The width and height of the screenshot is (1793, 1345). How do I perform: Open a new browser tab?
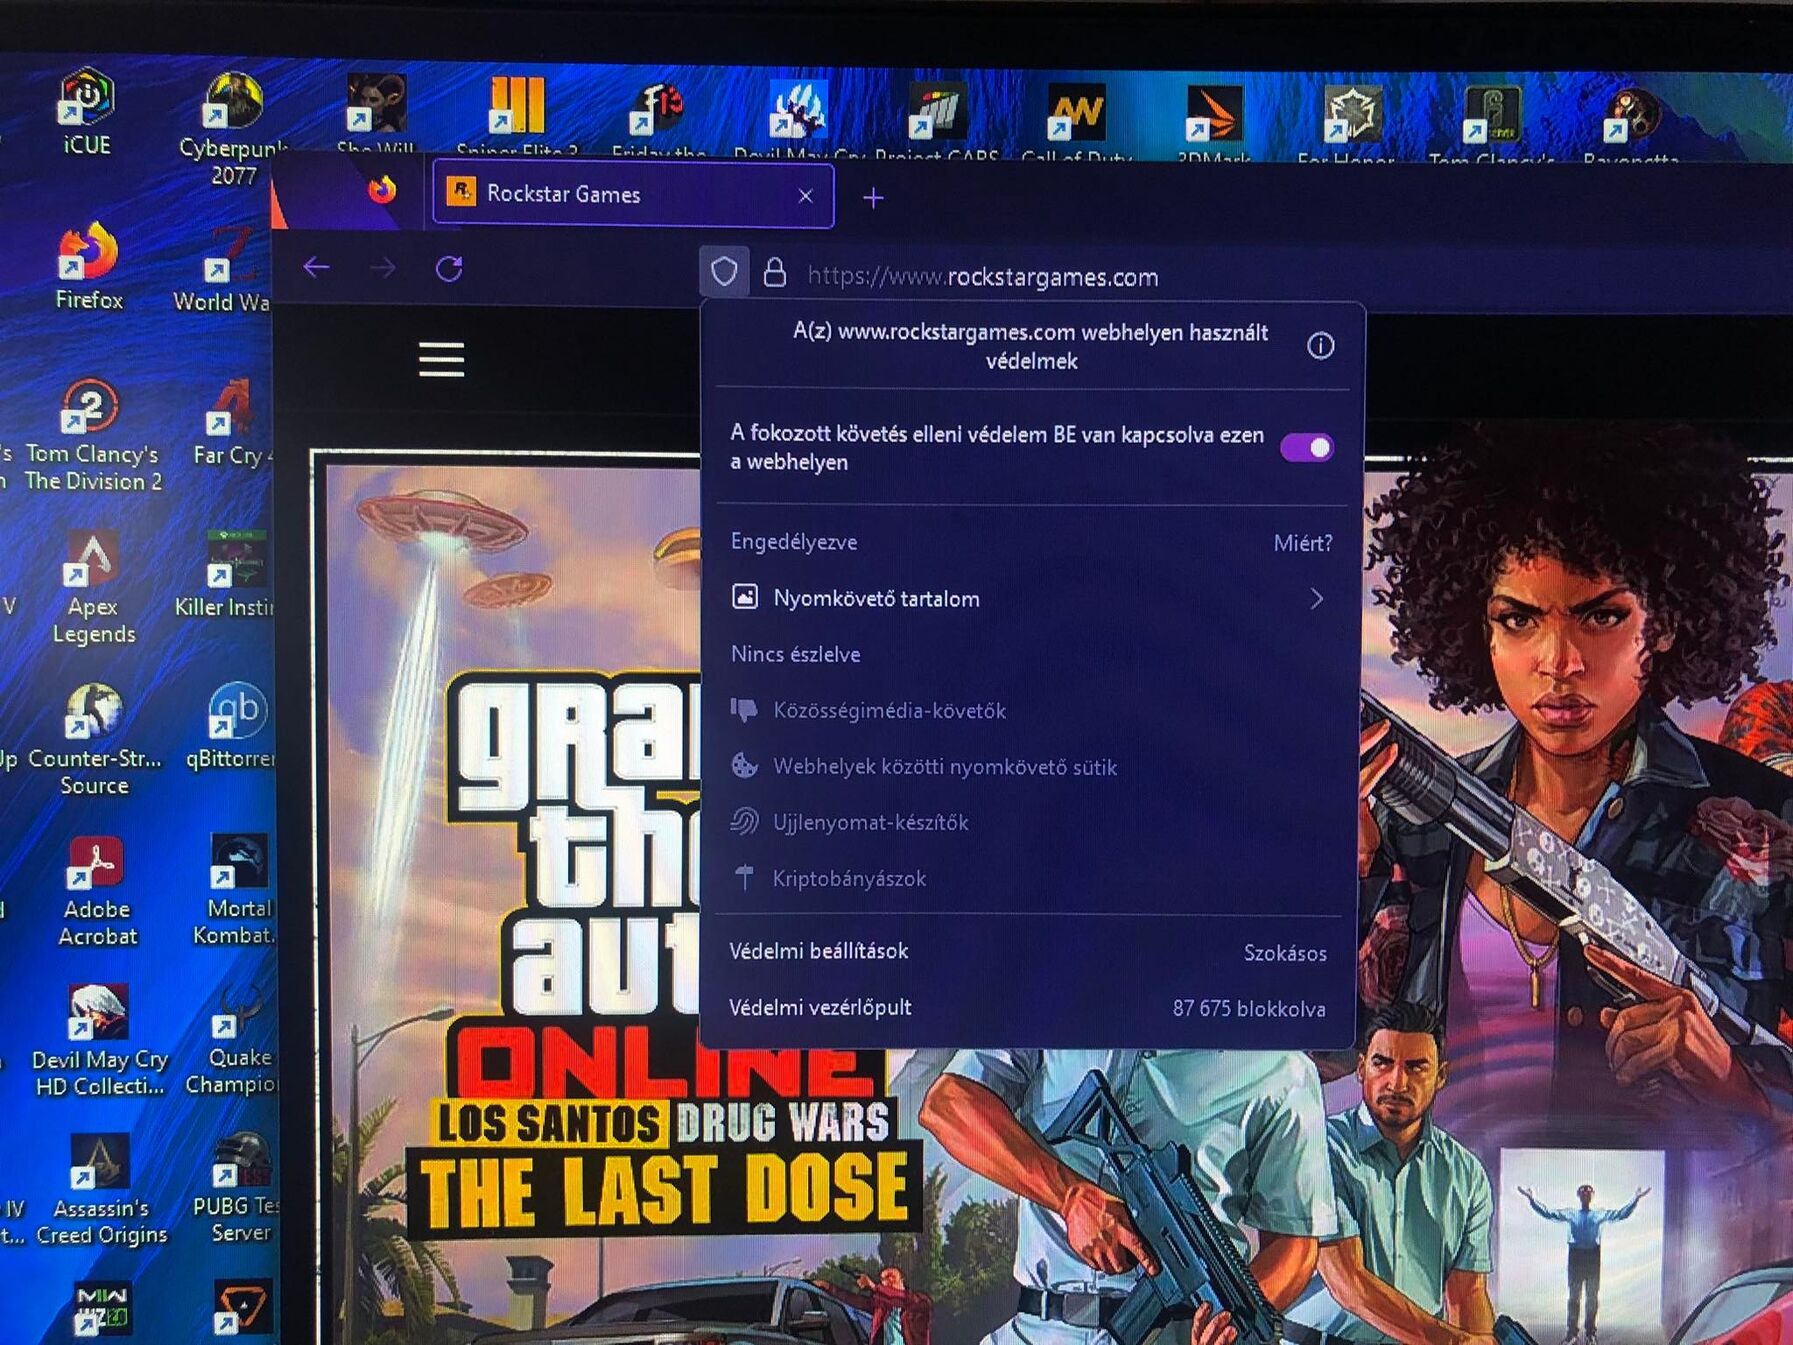[873, 198]
